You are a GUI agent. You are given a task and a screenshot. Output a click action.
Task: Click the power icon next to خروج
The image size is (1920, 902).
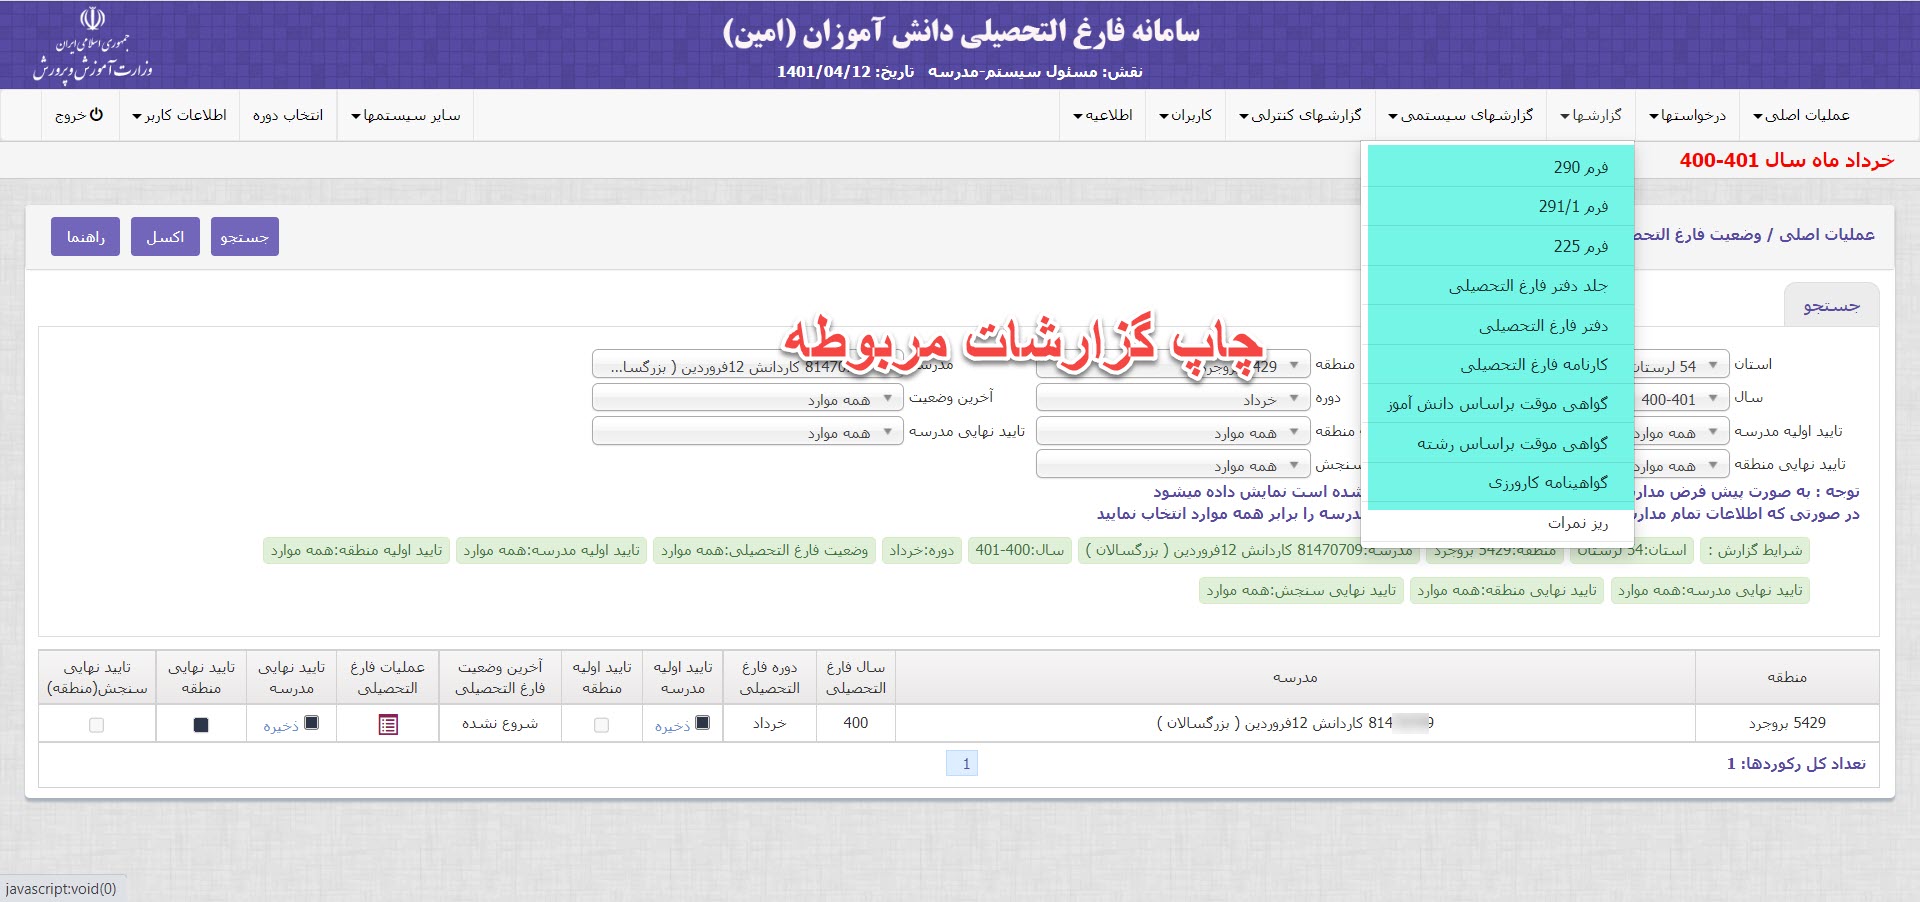pyautogui.click(x=97, y=115)
